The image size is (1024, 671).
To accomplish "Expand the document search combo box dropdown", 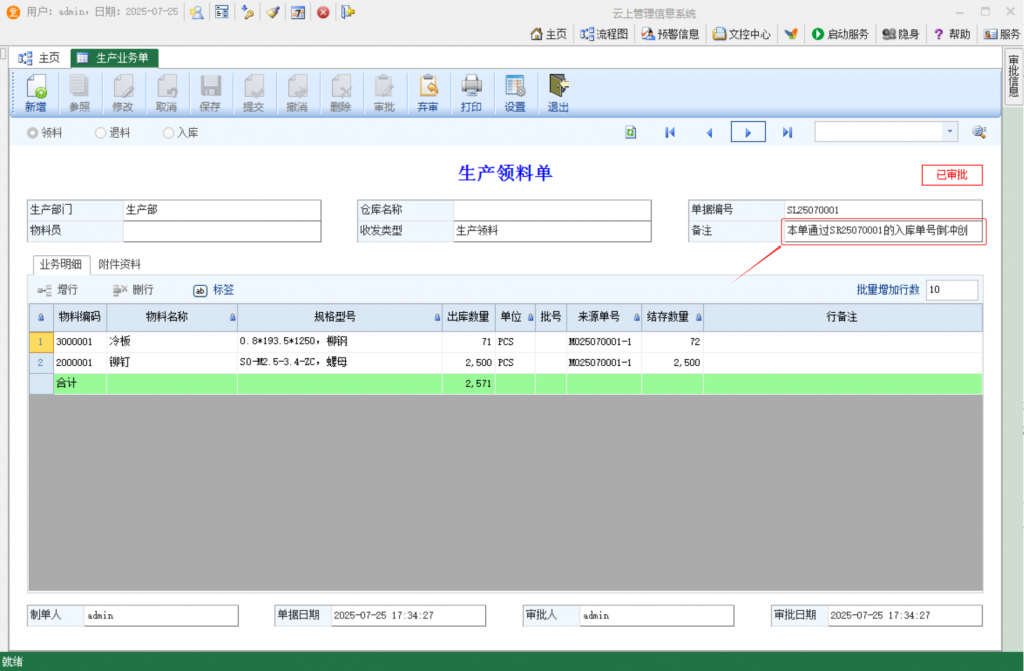I will pos(950,132).
